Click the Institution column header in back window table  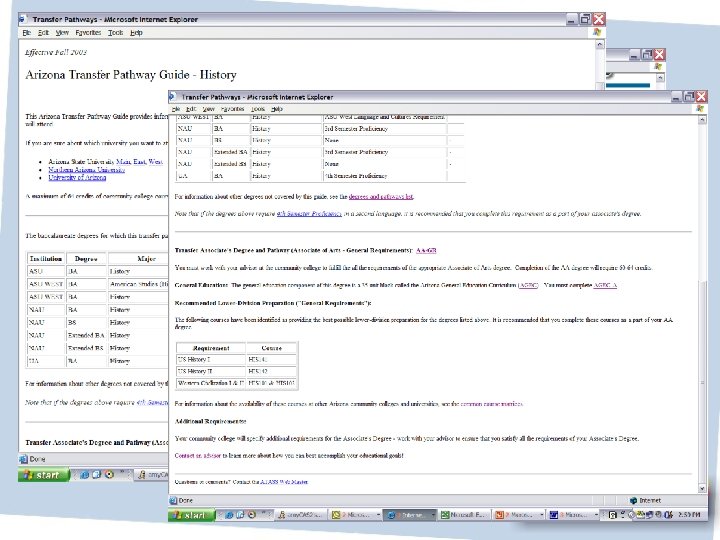coord(46,259)
